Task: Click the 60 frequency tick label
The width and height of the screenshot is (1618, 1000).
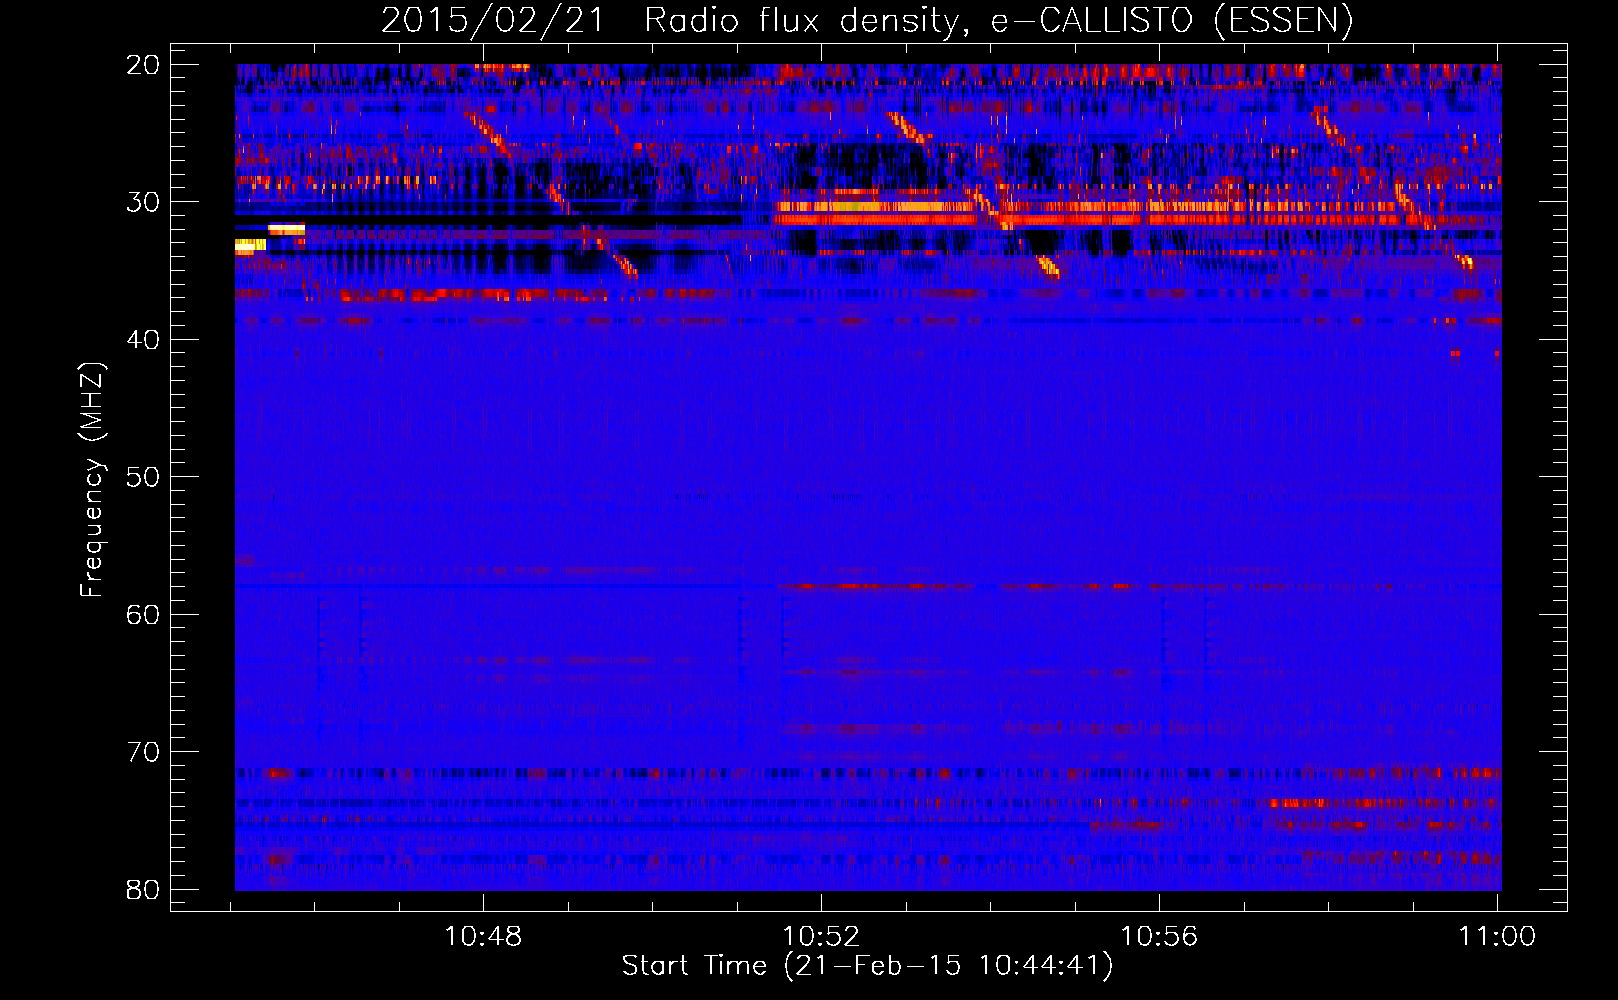Action: tap(143, 614)
